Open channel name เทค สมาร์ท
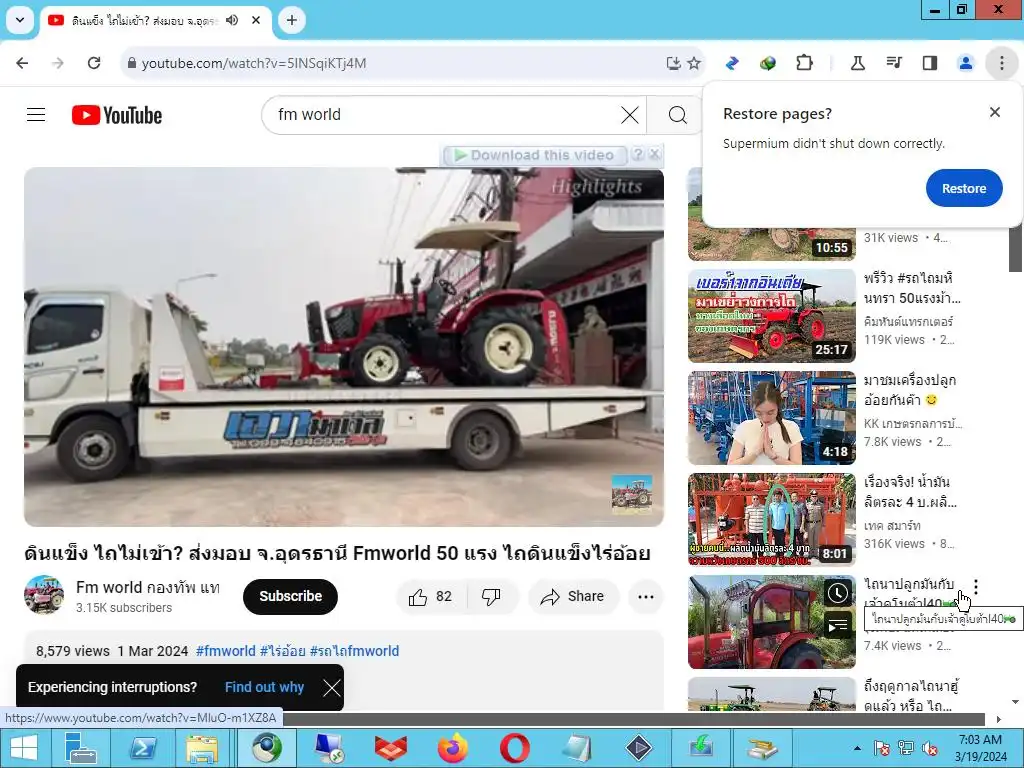Viewport: 1024px width, 768px height. pyautogui.click(x=892, y=525)
